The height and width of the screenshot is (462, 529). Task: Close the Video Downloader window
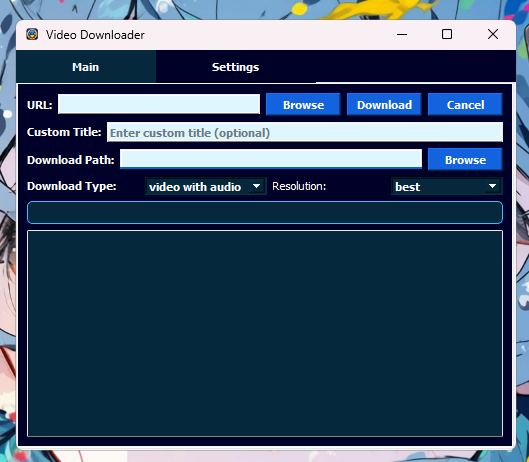pyautogui.click(x=493, y=34)
